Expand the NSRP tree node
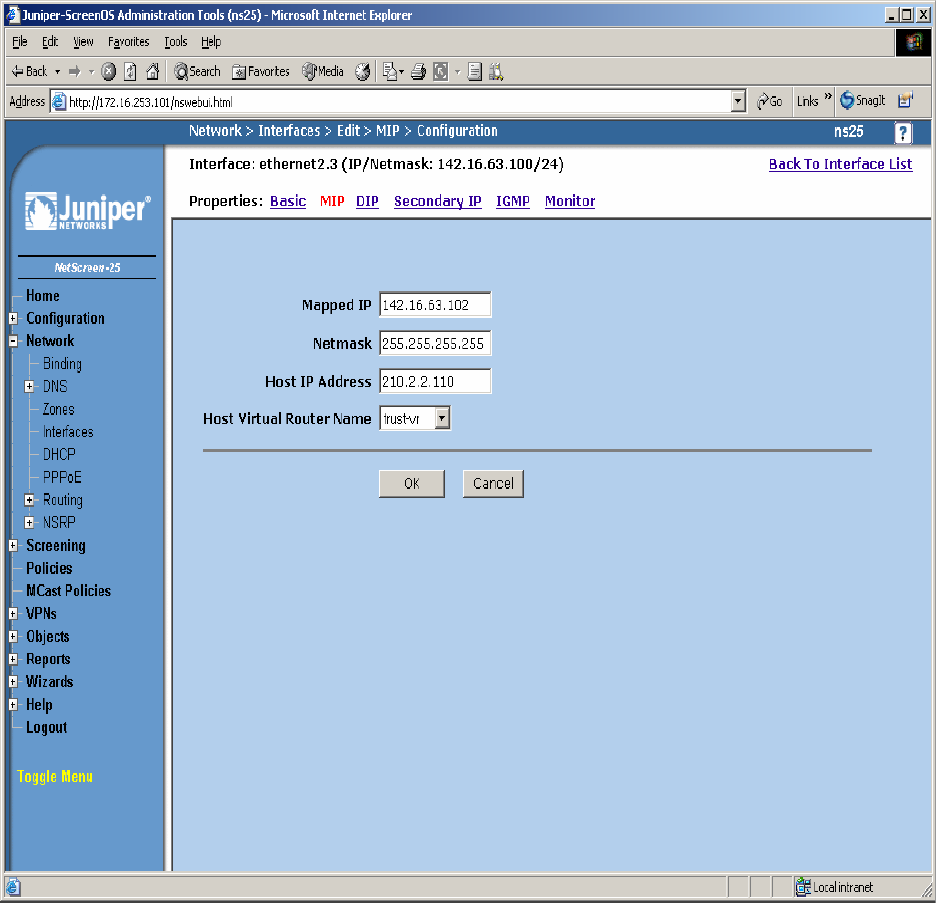Viewport: 936px width, 903px height. (x=29, y=522)
